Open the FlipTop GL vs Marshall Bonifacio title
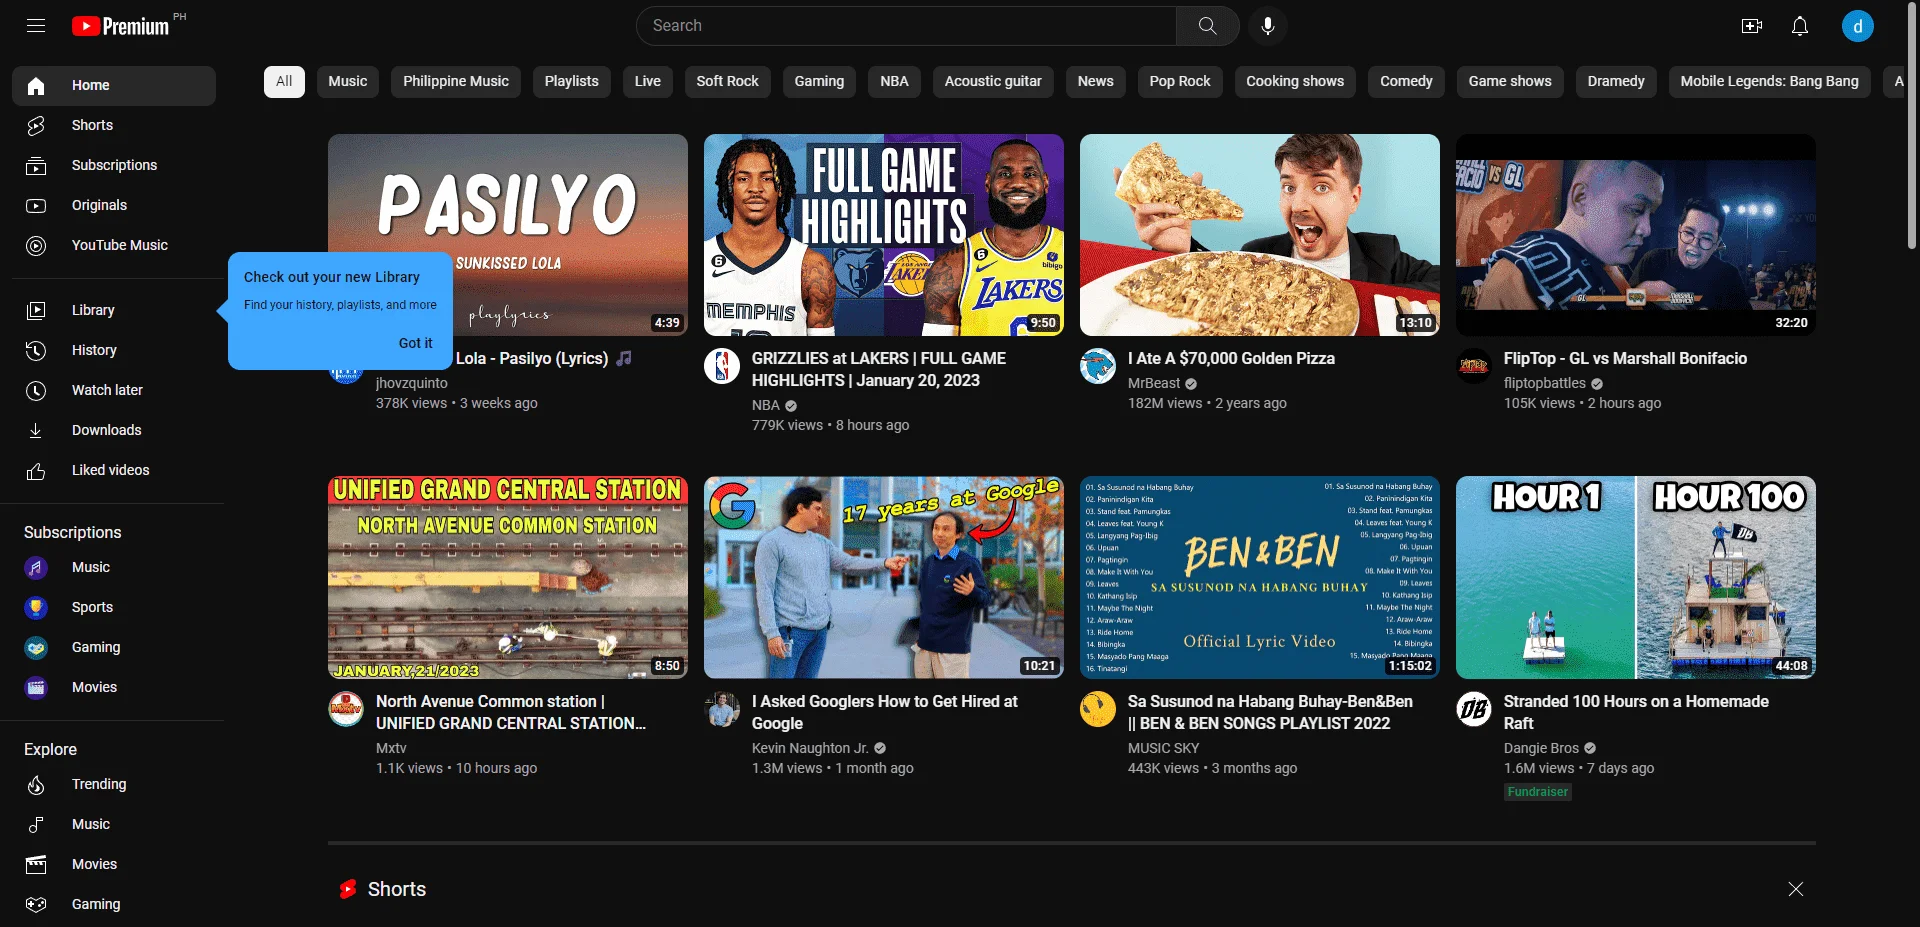This screenshot has width=1920, height=927. click(1625, 358)
